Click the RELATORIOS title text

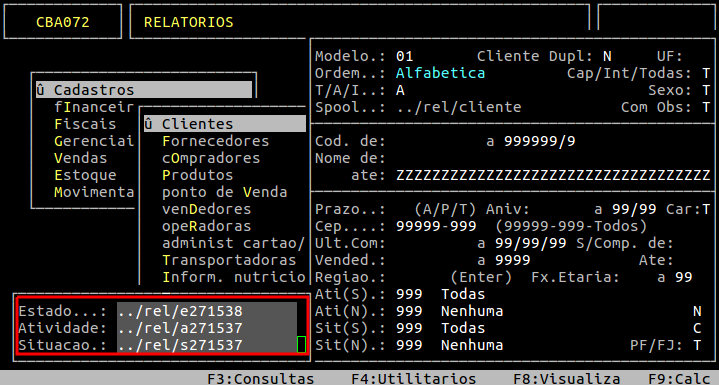coord(188,22)
